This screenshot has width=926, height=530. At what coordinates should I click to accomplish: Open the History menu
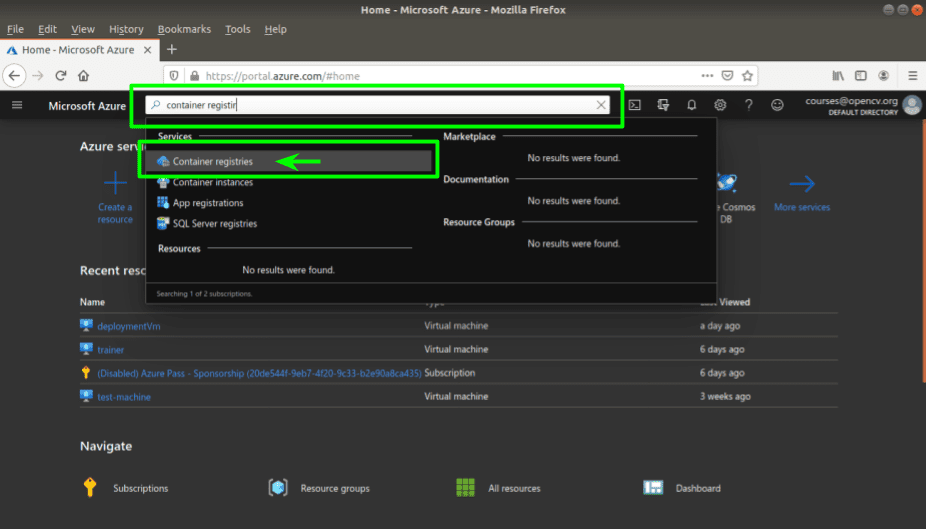click(126, 29)
